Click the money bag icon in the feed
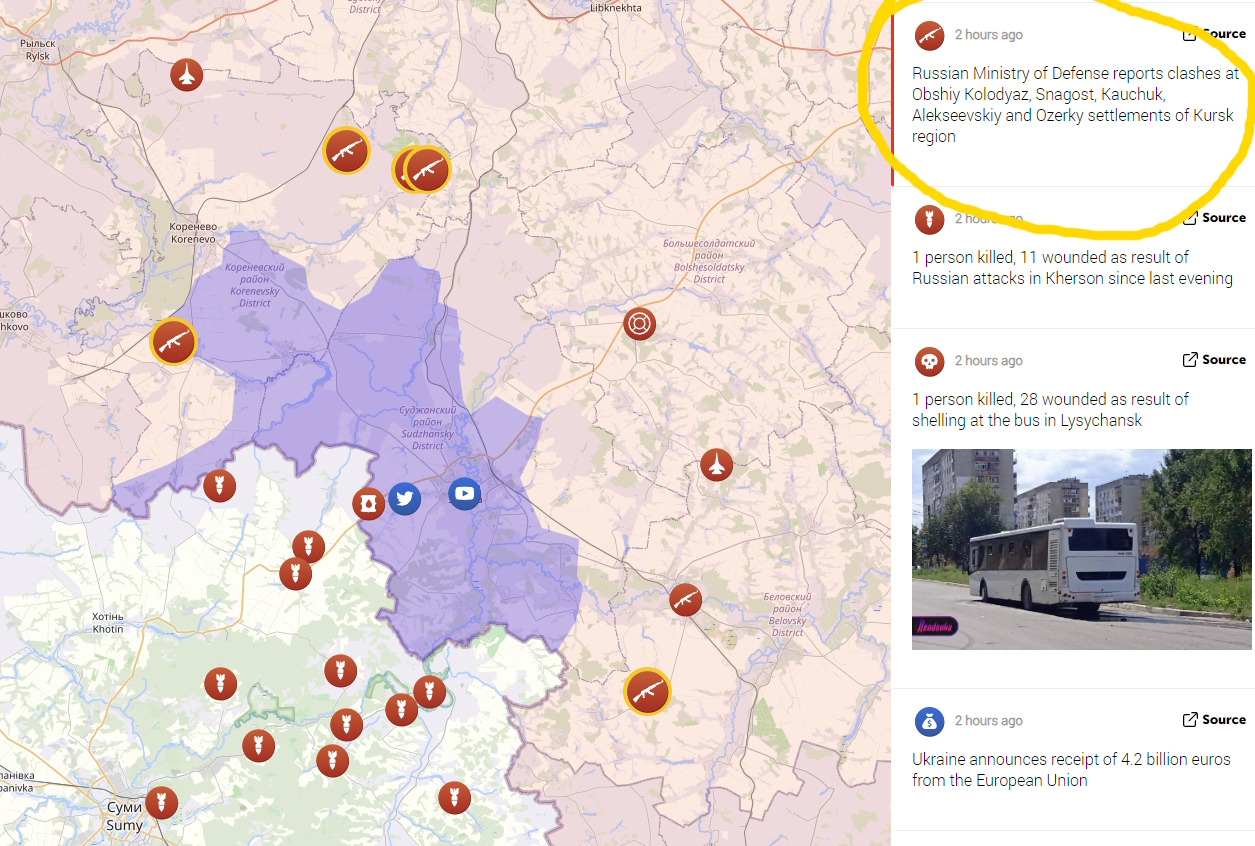This screenshot has width=1255, height=846. 929,721
